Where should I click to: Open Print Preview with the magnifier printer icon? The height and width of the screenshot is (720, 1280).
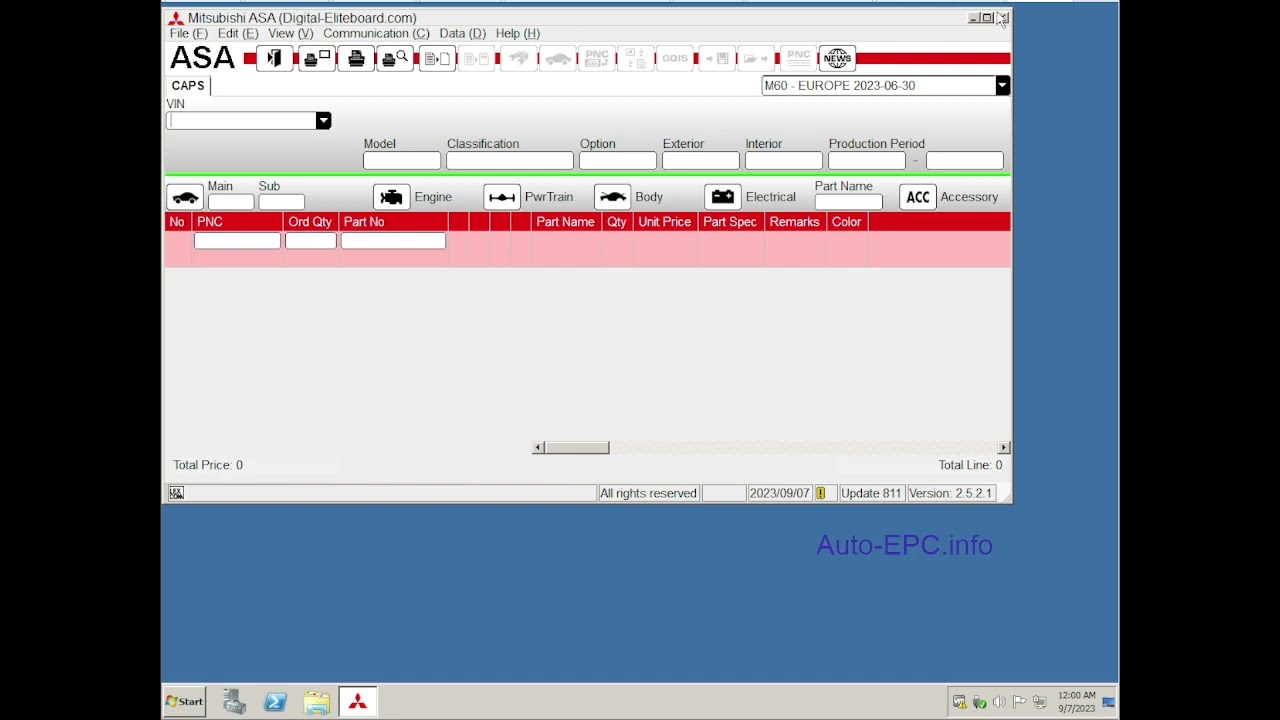pyautogui.click(x=396, y=58)
